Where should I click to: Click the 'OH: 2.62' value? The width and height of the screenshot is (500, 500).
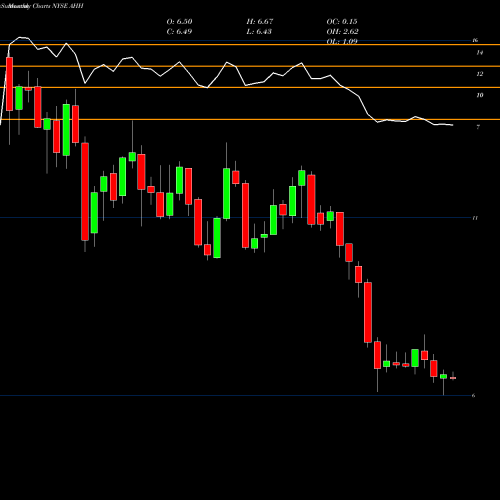[x=342, y=32]
